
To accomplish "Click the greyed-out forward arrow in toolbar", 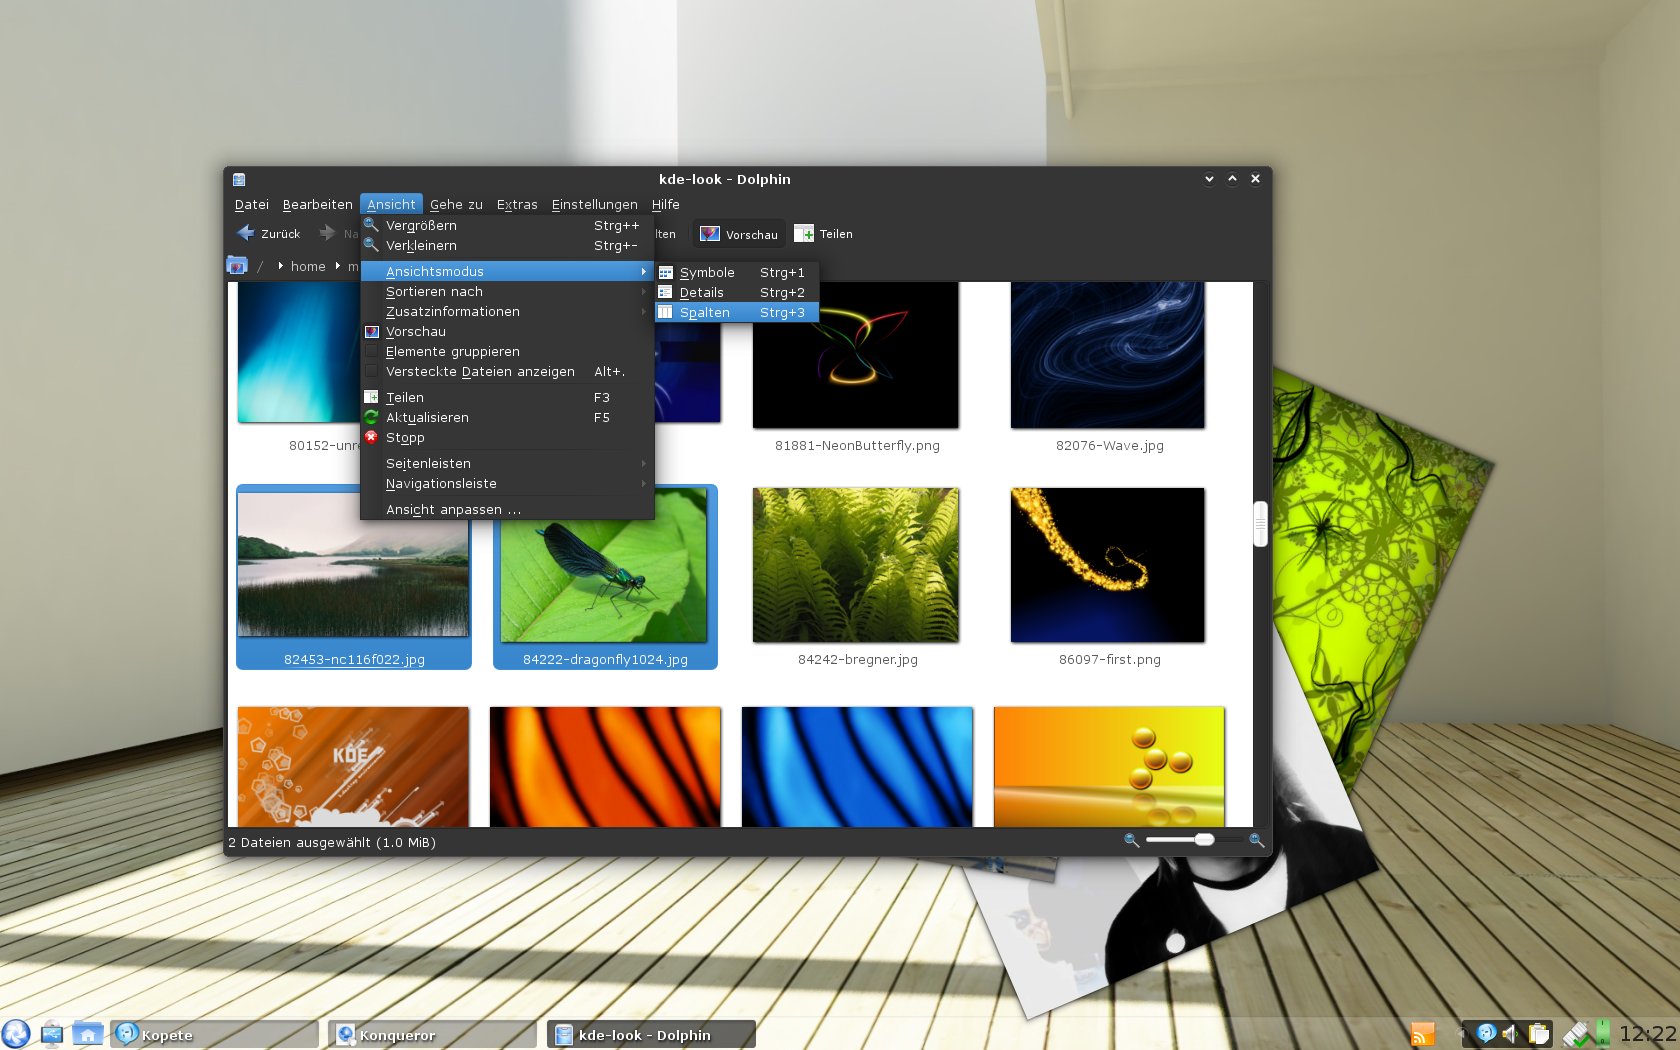I will coord(327,233).
